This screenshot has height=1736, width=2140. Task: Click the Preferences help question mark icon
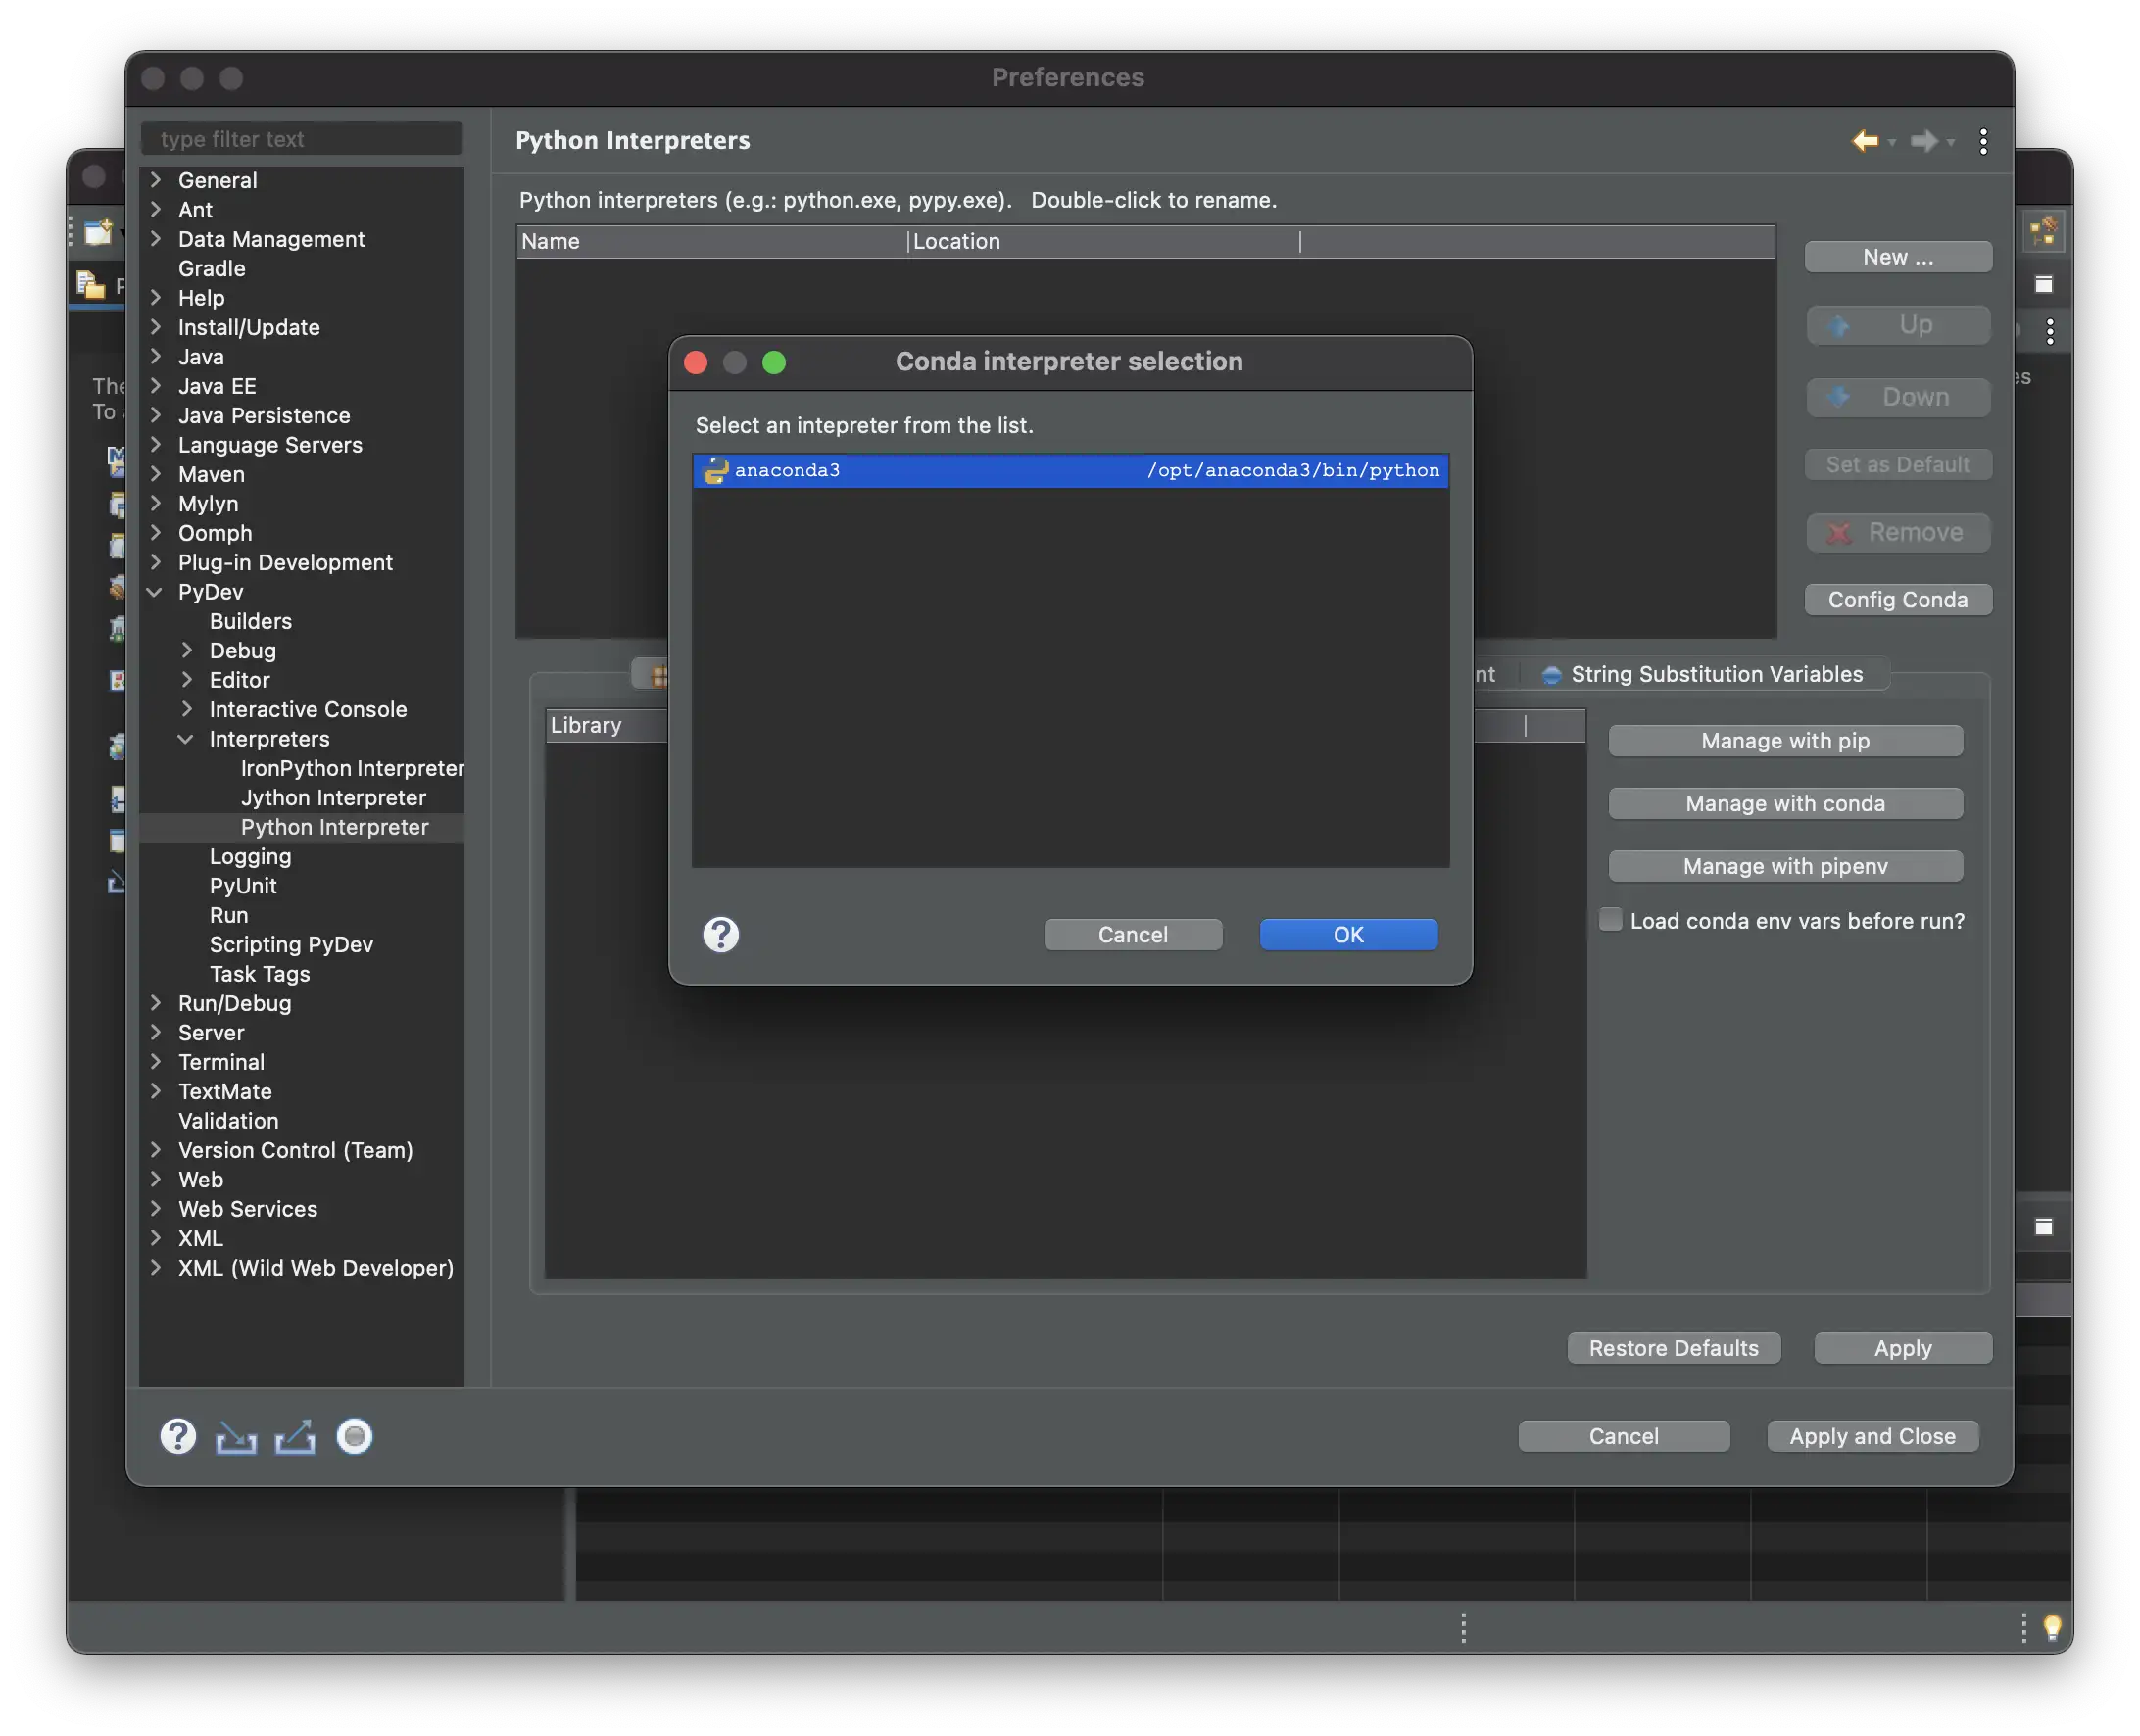pos(178,1436)
